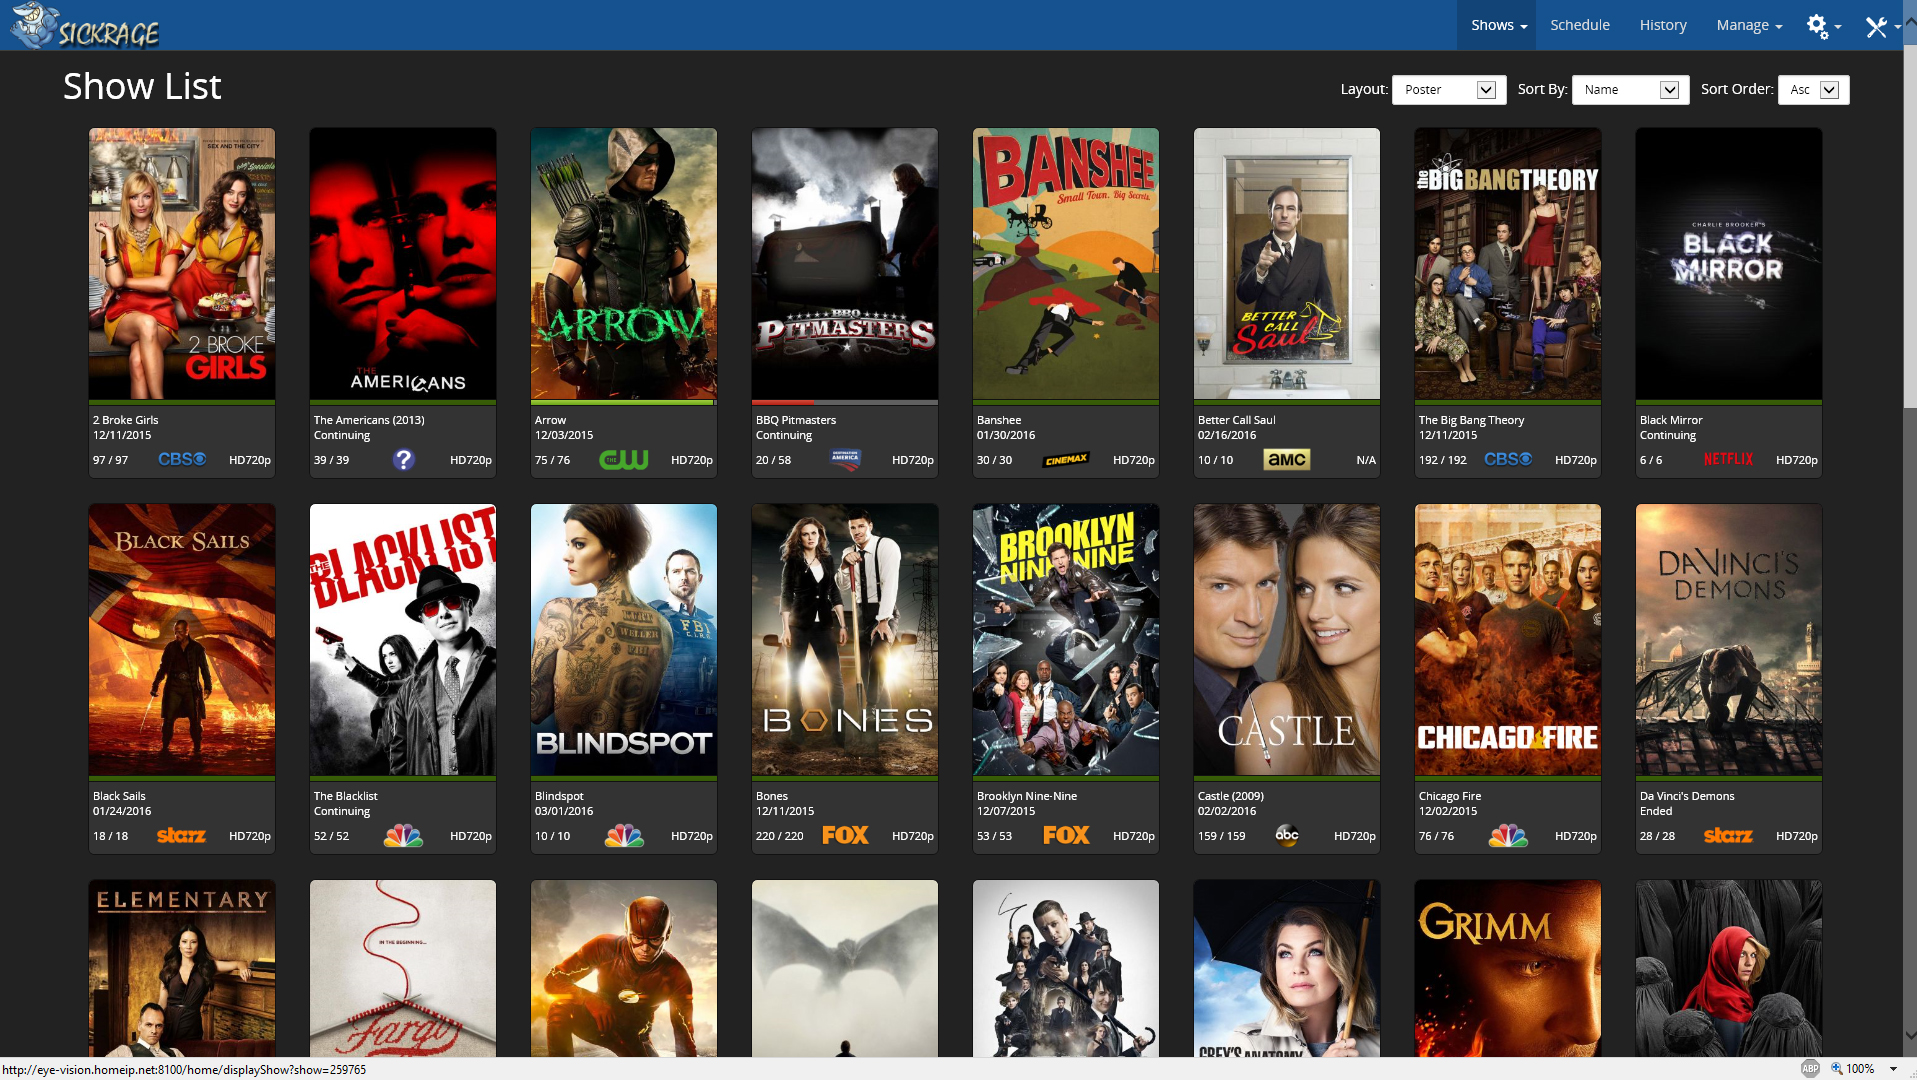This screenshot has width=1917, height=1080.
Task: Click Blindspot air date 03/01/2016
Action: point(564,811)
